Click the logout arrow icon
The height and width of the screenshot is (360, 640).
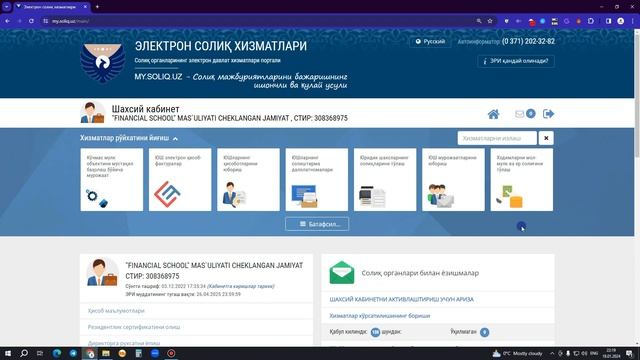(548, 114)
